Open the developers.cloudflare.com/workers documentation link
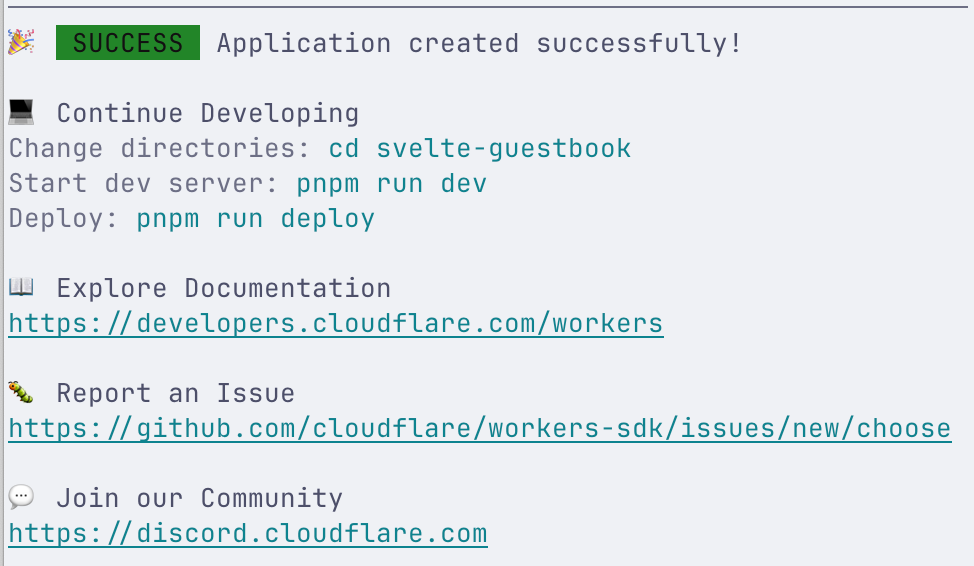974x566 pixels. tap(336, 324)
